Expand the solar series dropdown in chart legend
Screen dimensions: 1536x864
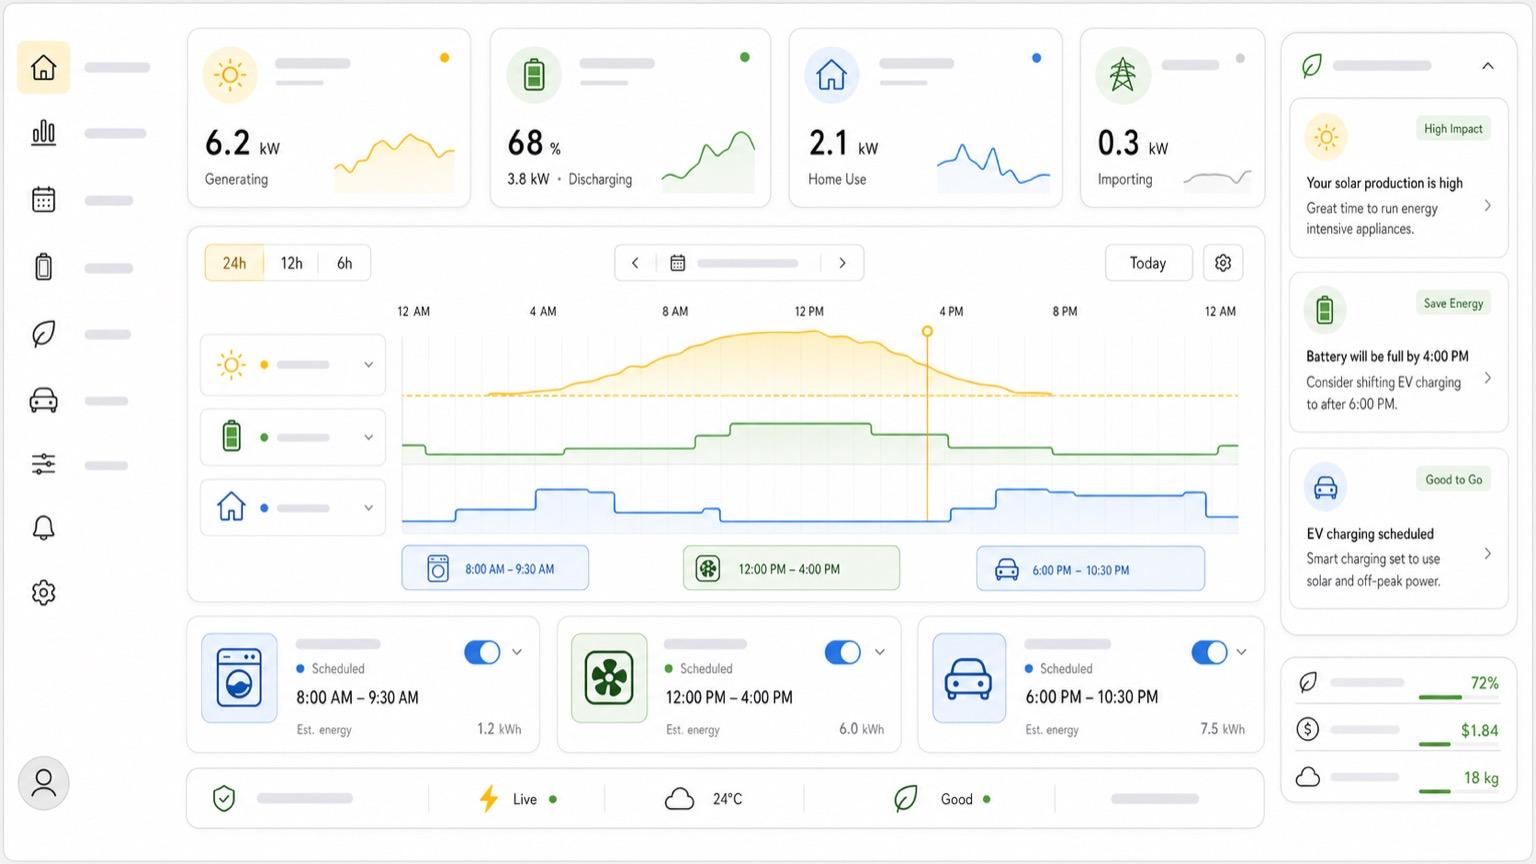368,365
